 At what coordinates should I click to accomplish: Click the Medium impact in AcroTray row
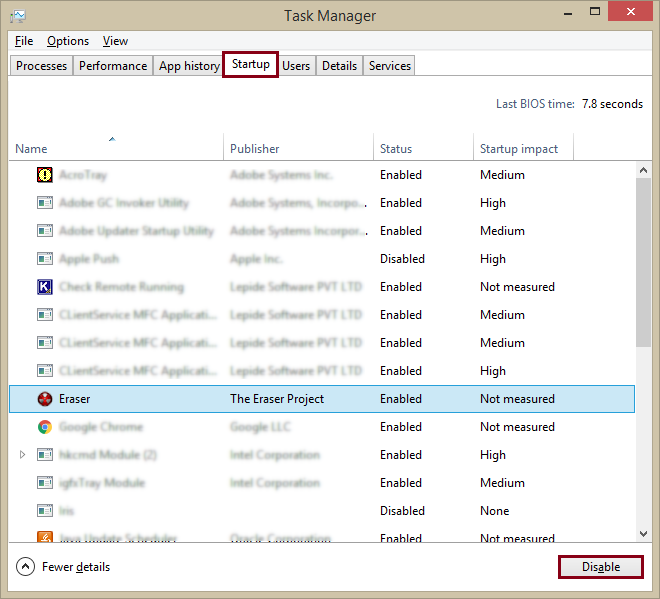[x=502, y=175]
